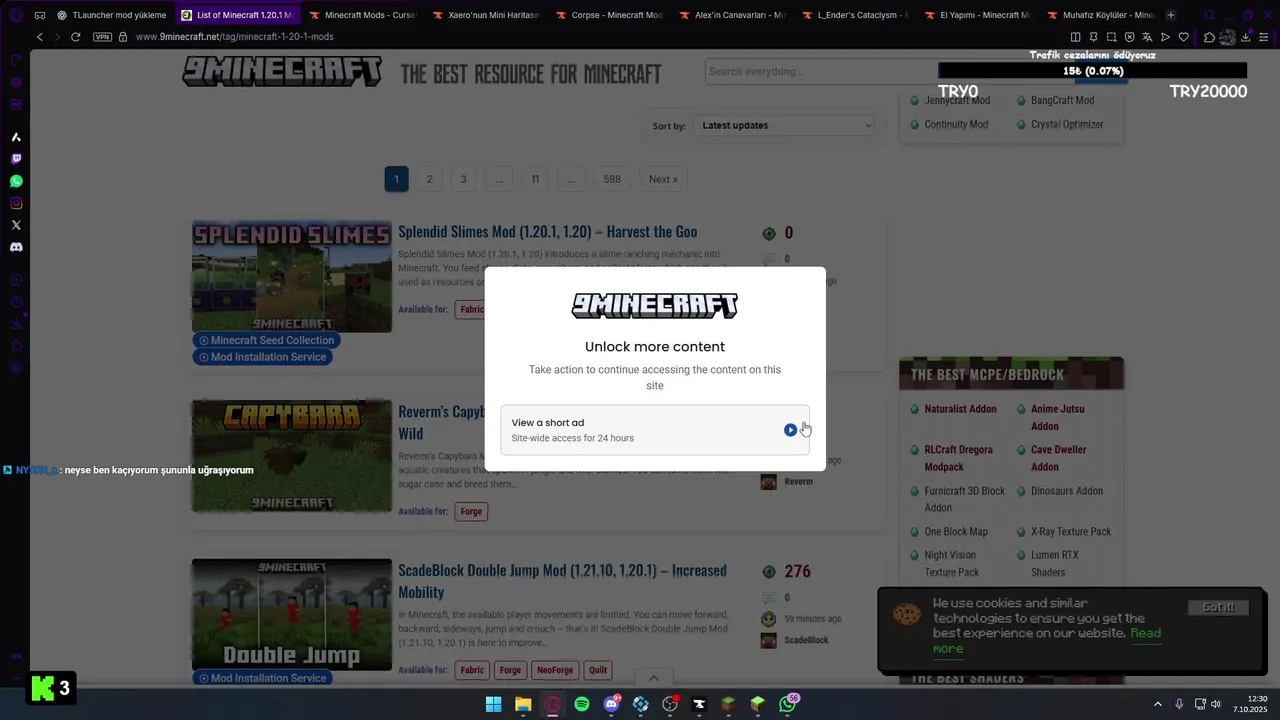Choose the 'View a short ad' option
This screenshot has width=1280, height=720.
tap(655, 430)
